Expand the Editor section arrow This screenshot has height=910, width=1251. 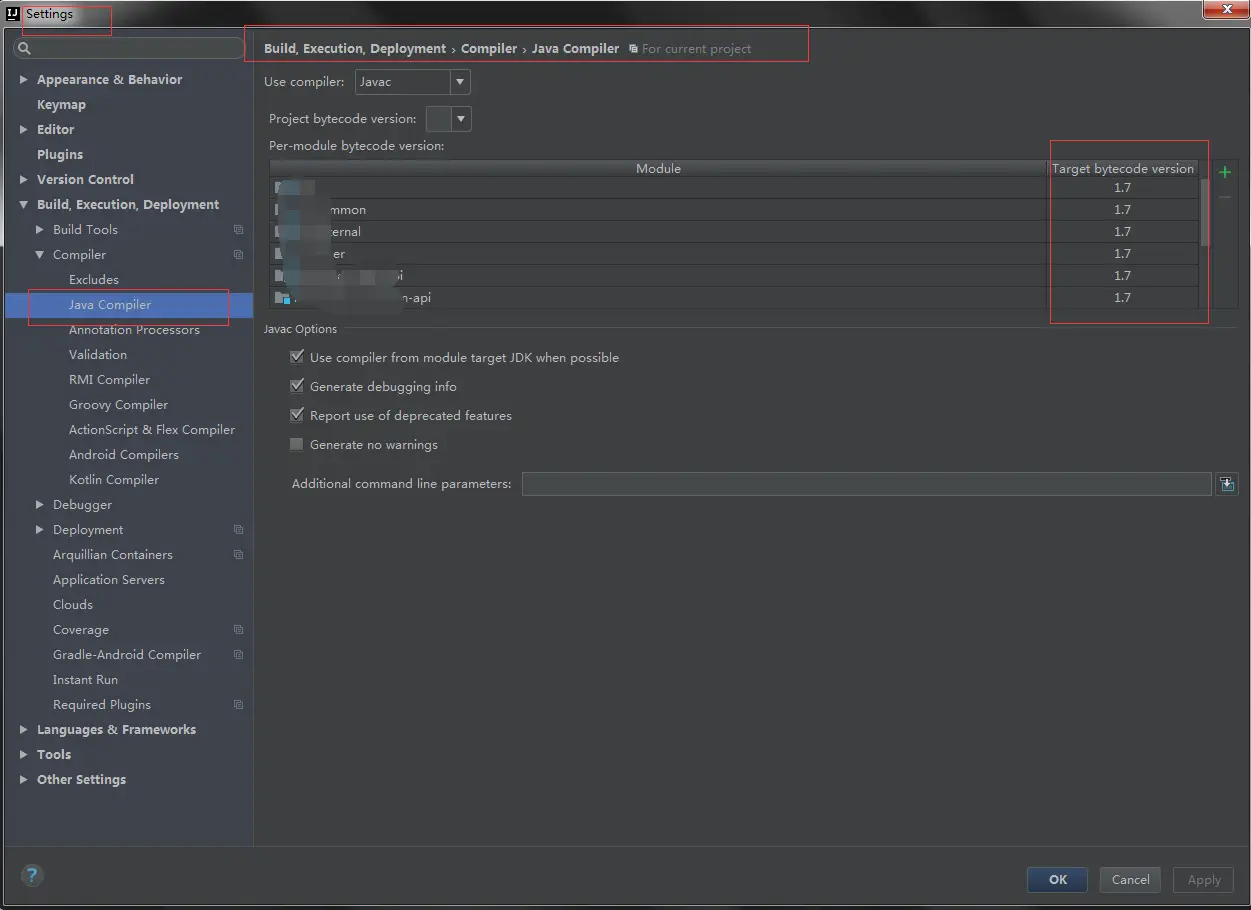pos(23,129)
